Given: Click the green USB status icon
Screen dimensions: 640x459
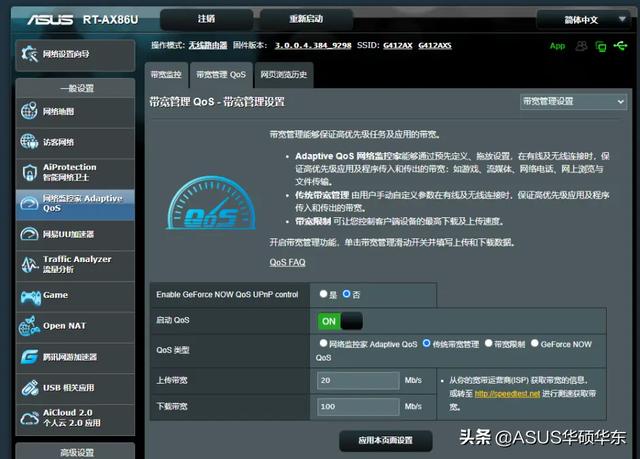Looking at the screenshot, I should coord(620,46).
